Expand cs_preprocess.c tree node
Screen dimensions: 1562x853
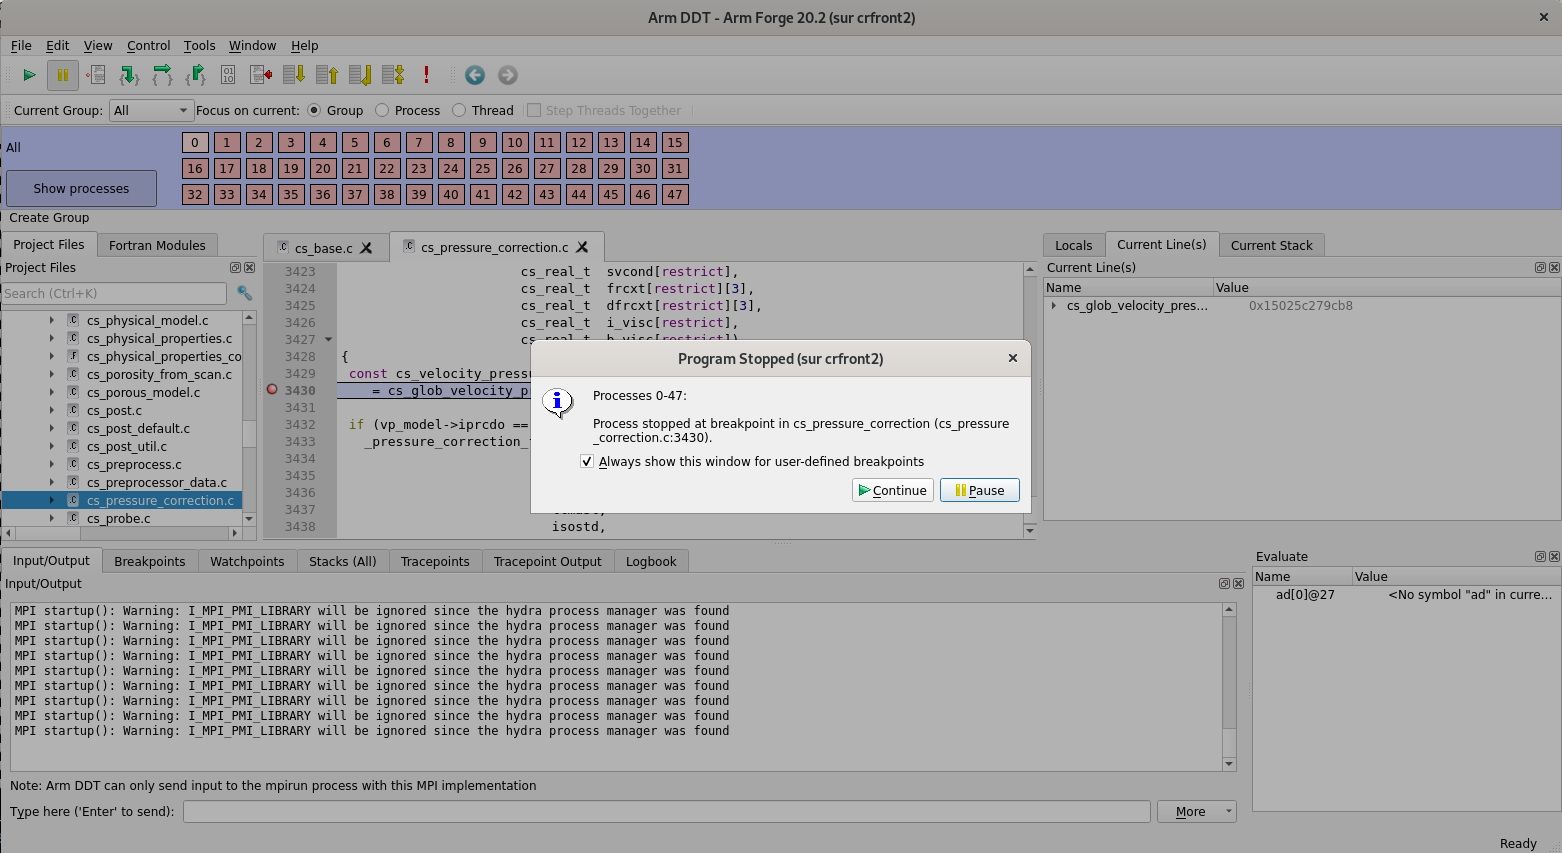pos(52,464)
